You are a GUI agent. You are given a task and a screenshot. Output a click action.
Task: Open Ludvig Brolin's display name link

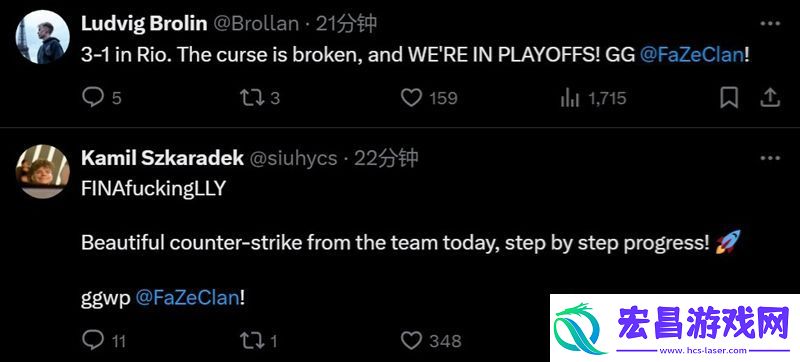tap(144, 23)
